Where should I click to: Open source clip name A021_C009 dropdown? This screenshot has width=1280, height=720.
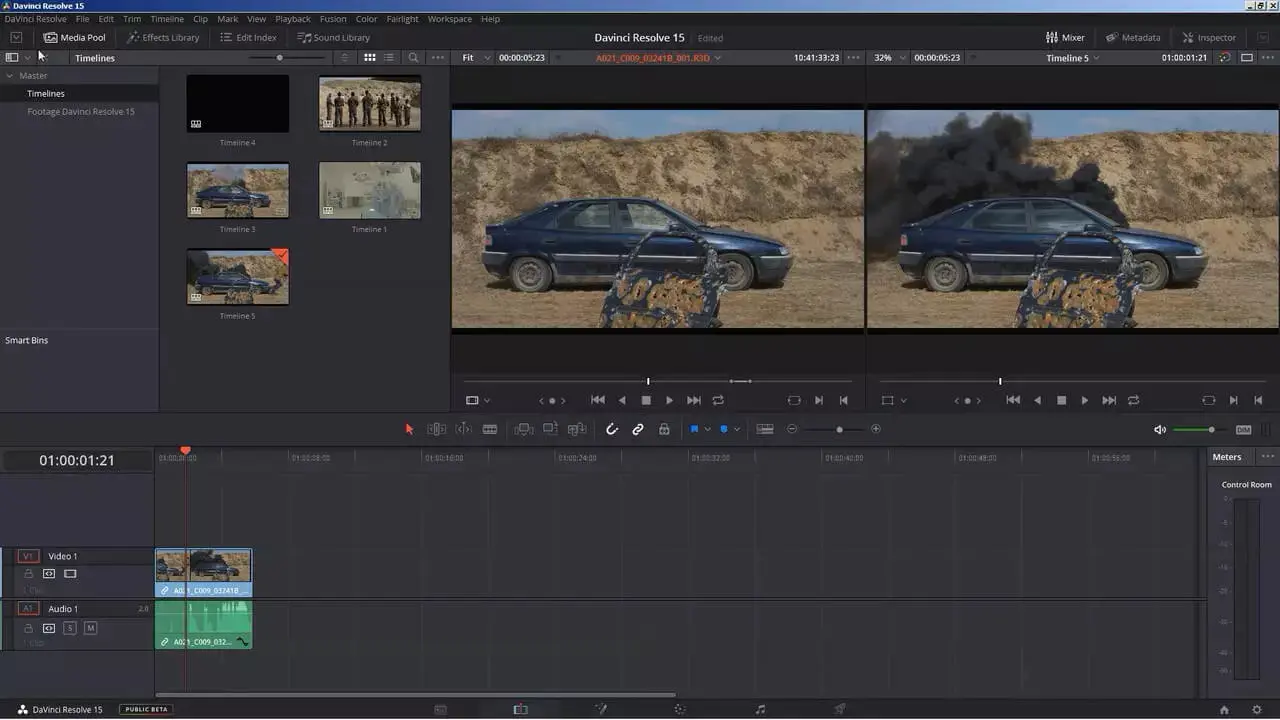(659, 58)
